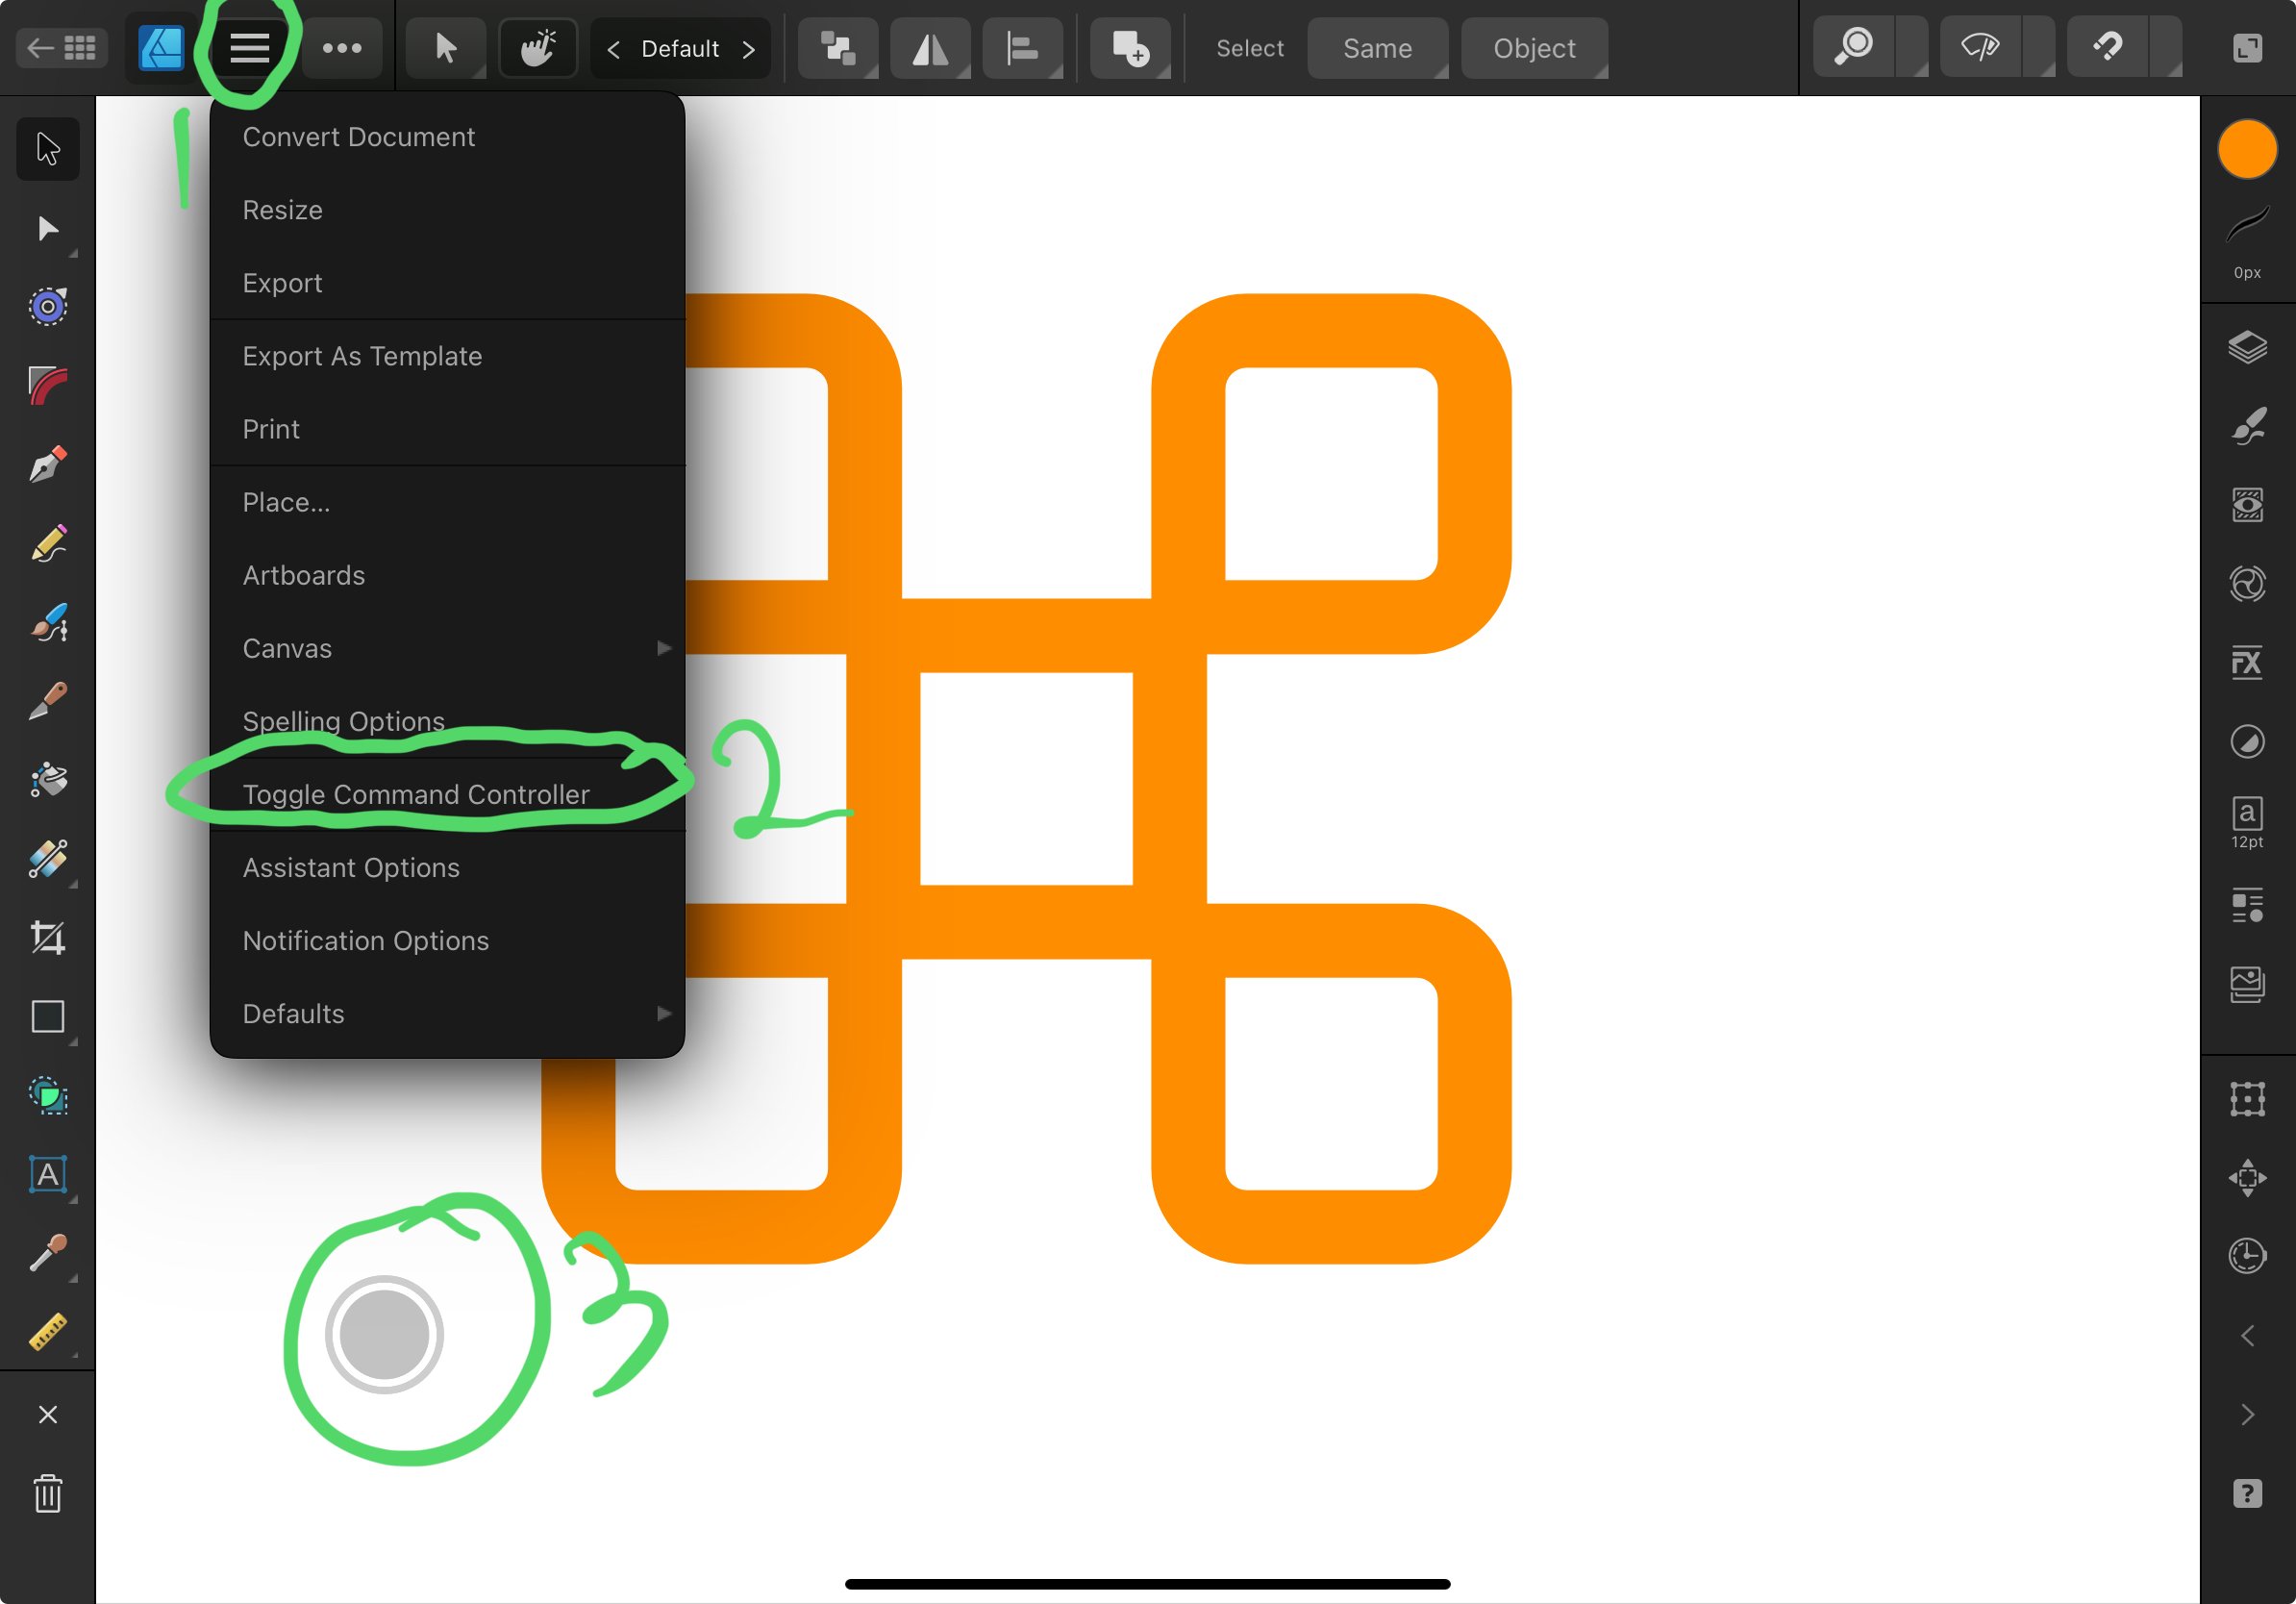
Task: Click the orange fill color swatch
Action: click(x=2247, y=150)
